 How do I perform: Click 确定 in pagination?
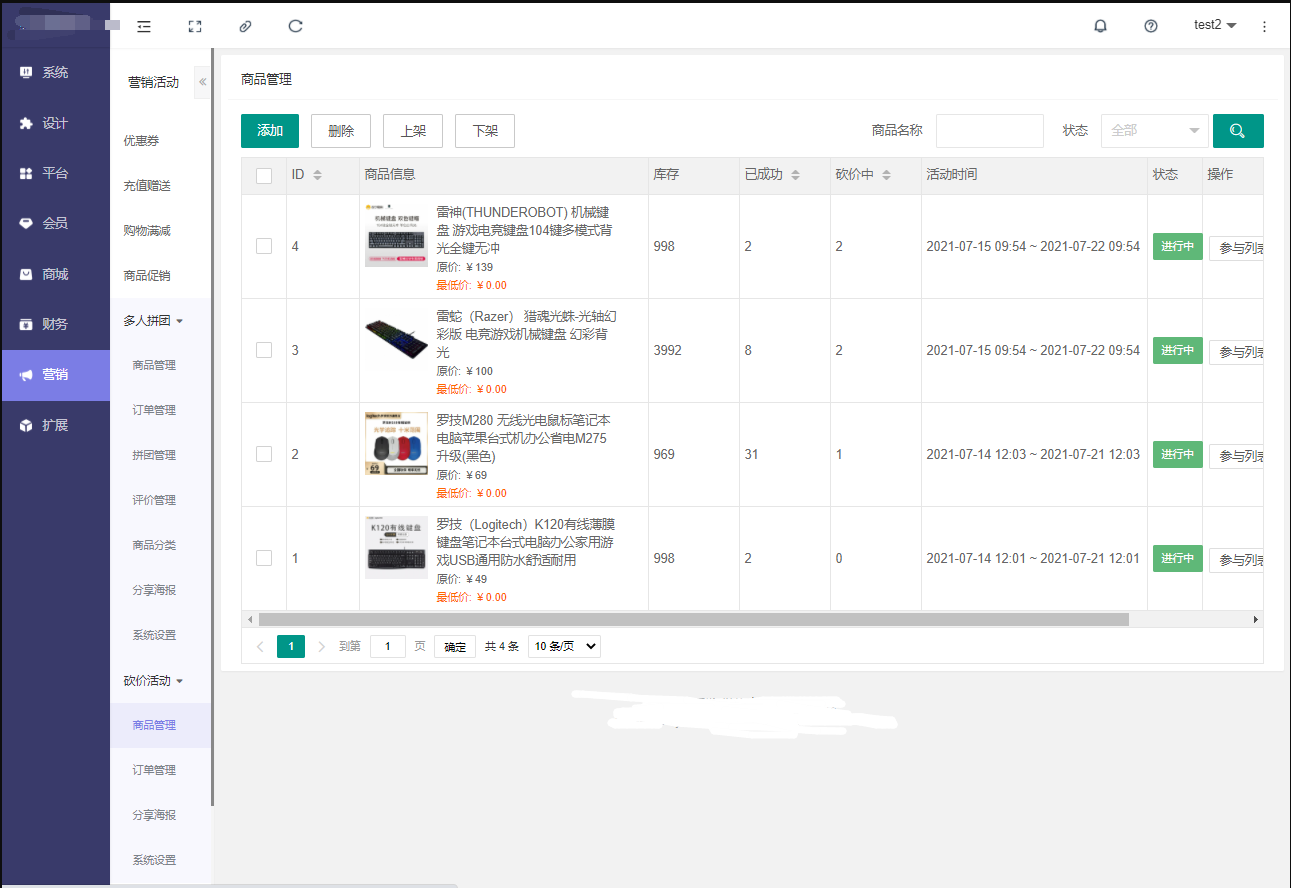pos(455,647)
